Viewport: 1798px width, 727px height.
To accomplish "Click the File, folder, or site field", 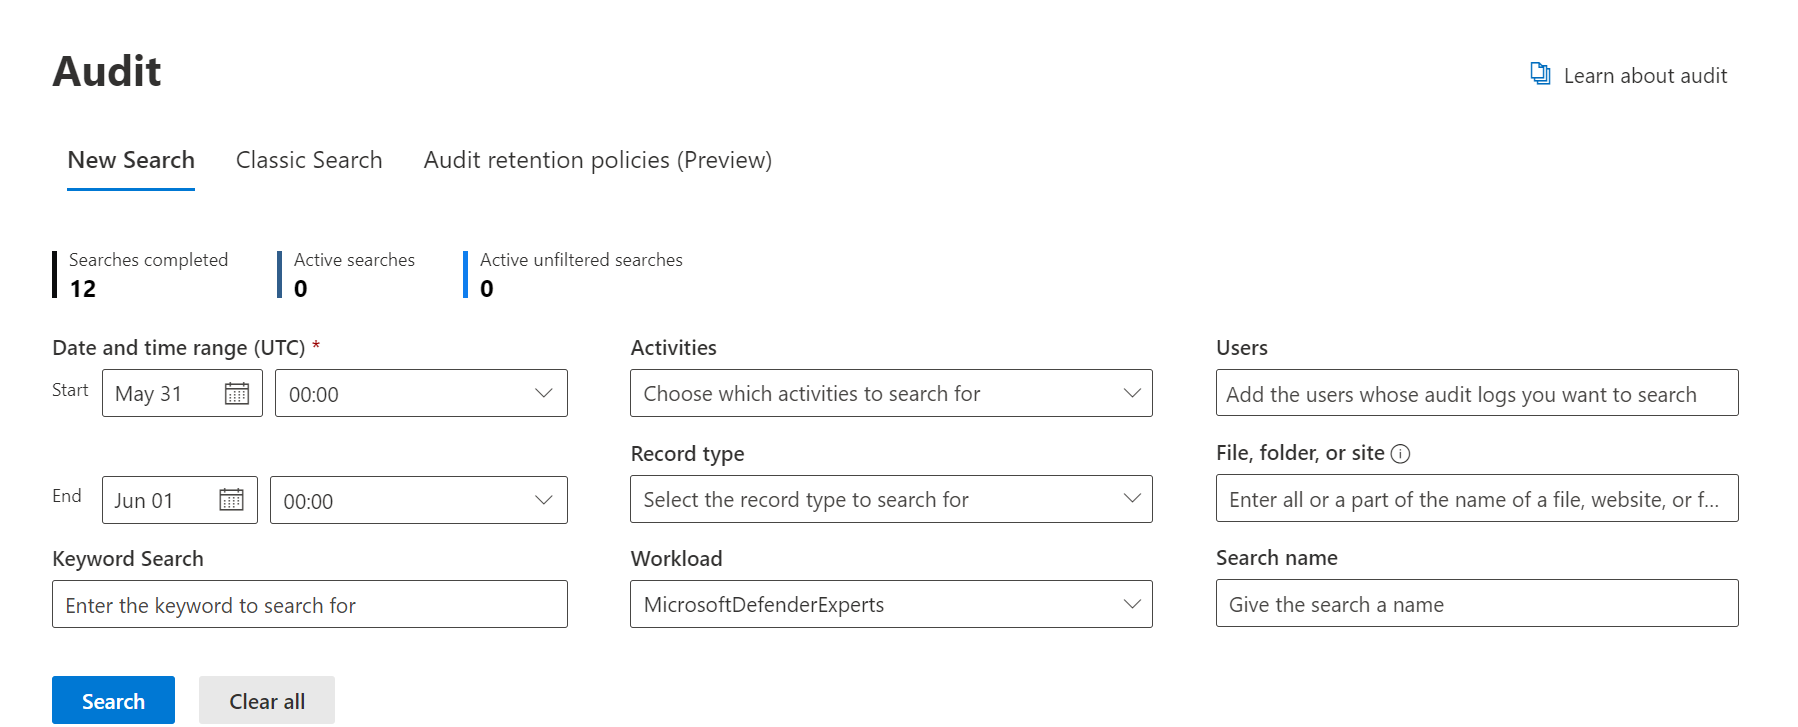I will tap(1476, 499).
